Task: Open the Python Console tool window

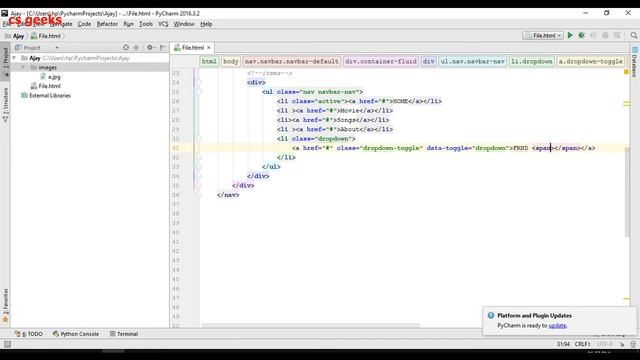Action: (x=76, y=334)
